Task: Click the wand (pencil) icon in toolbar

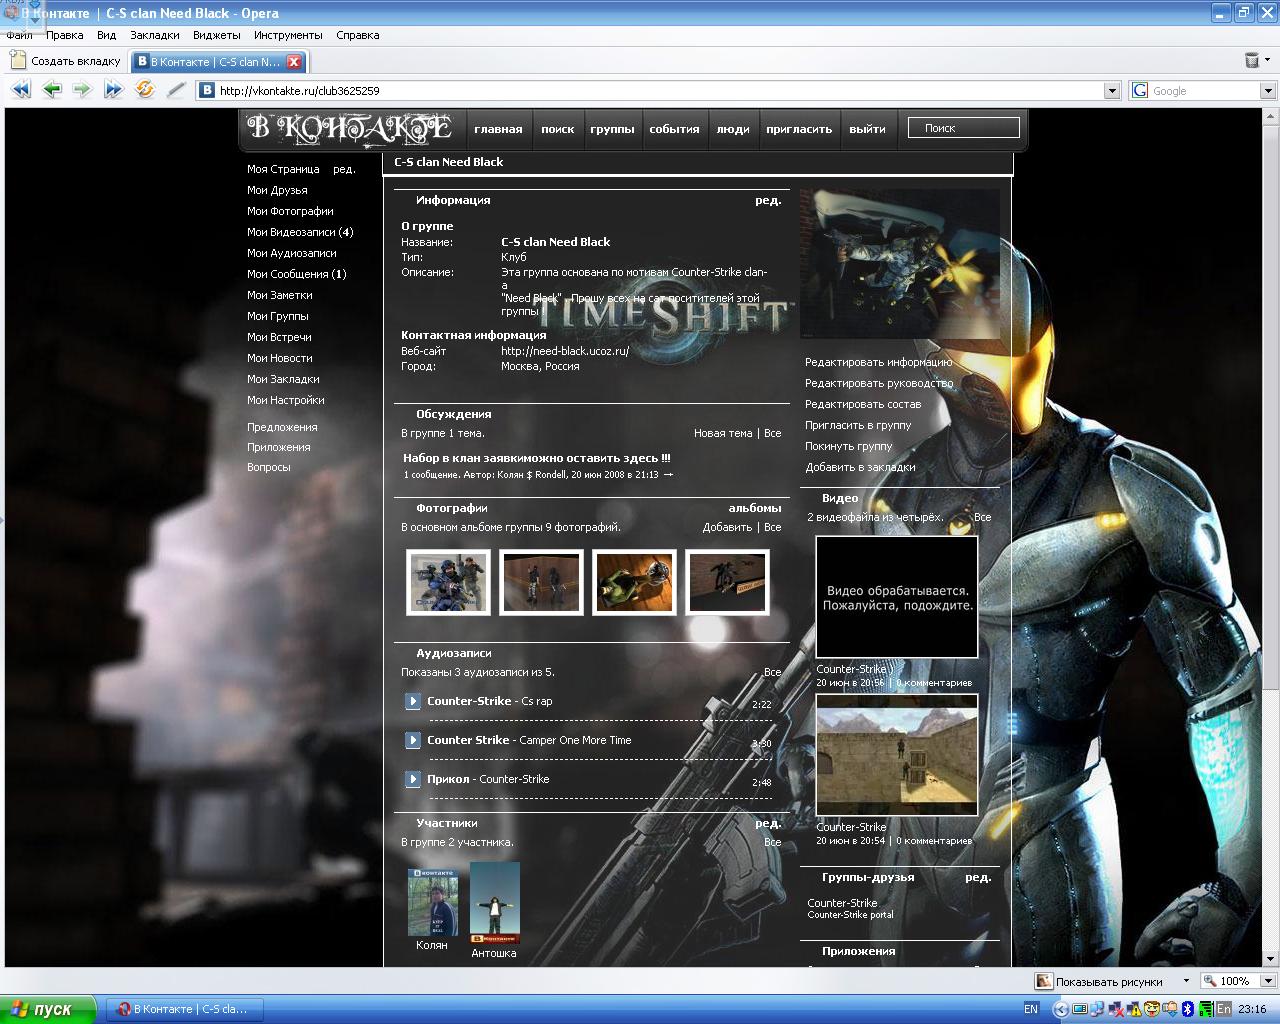Action: (176, 90)
